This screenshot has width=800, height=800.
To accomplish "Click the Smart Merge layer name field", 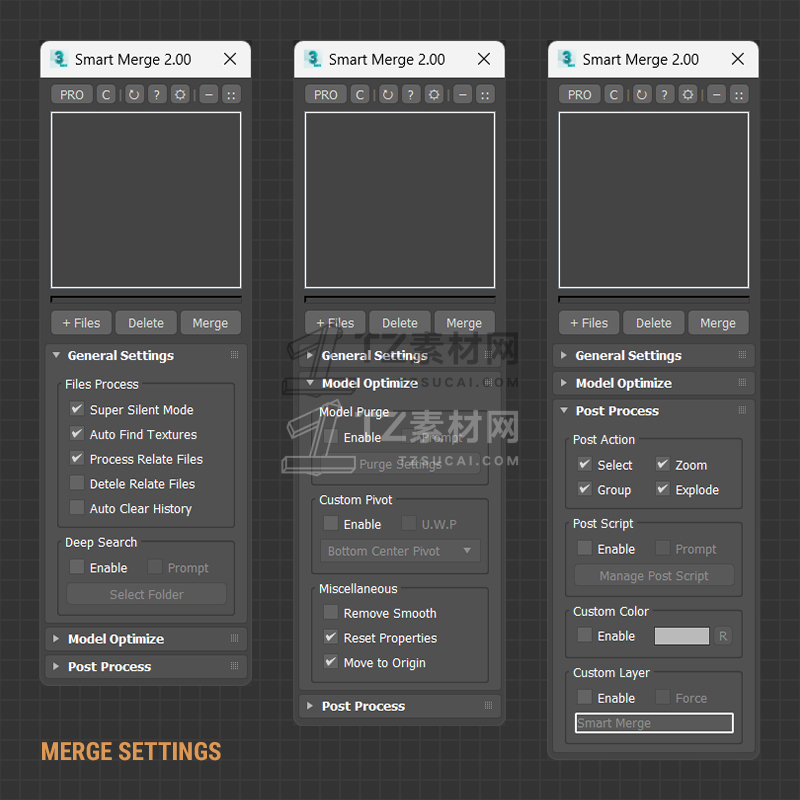I will pos(654,723).
